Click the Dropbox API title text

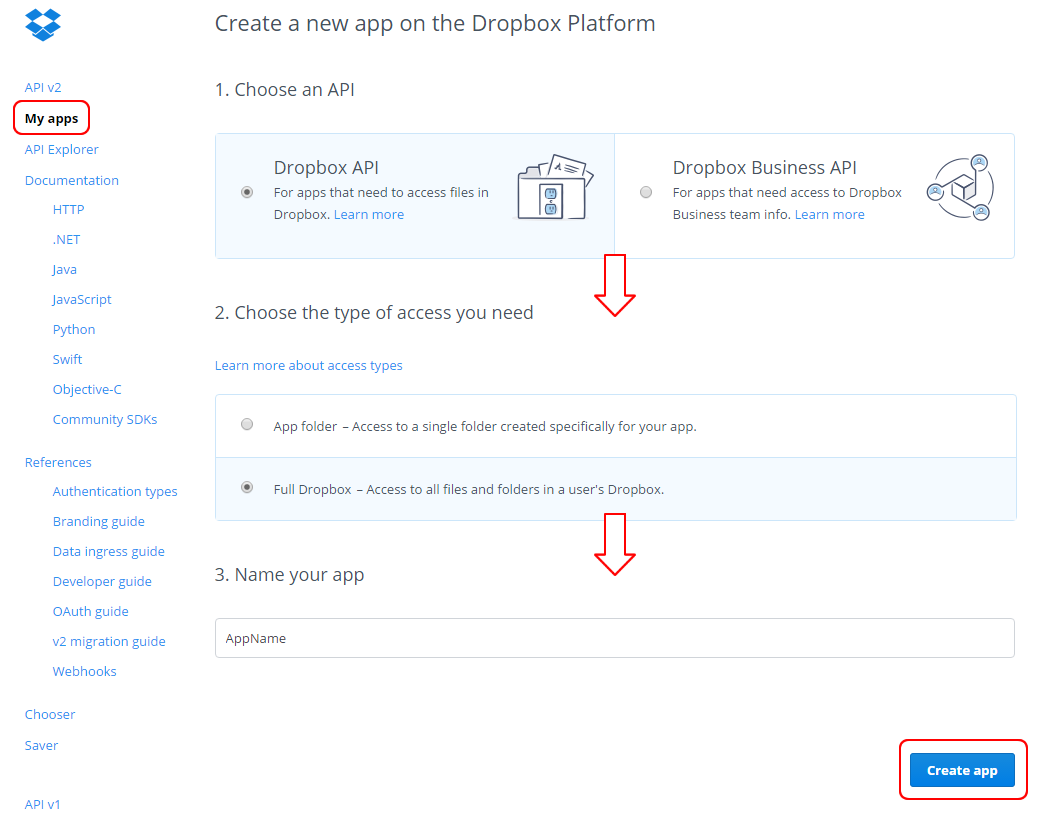coord(326,168)
